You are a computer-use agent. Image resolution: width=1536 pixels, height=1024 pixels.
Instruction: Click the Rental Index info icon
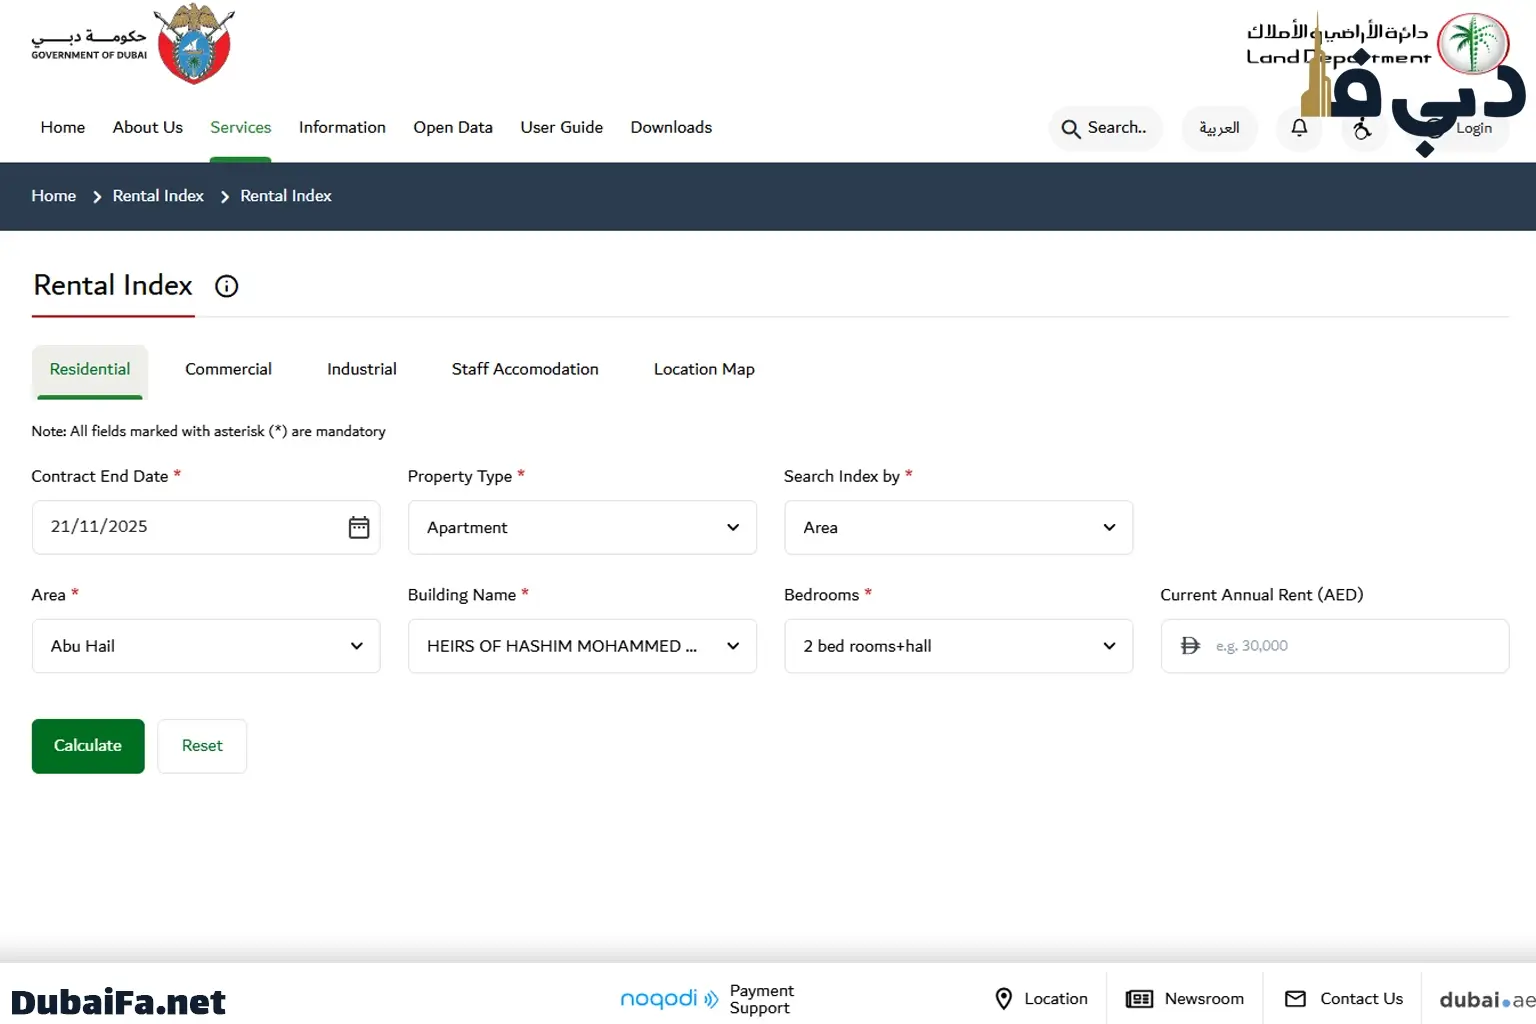(x=227, y=286)
